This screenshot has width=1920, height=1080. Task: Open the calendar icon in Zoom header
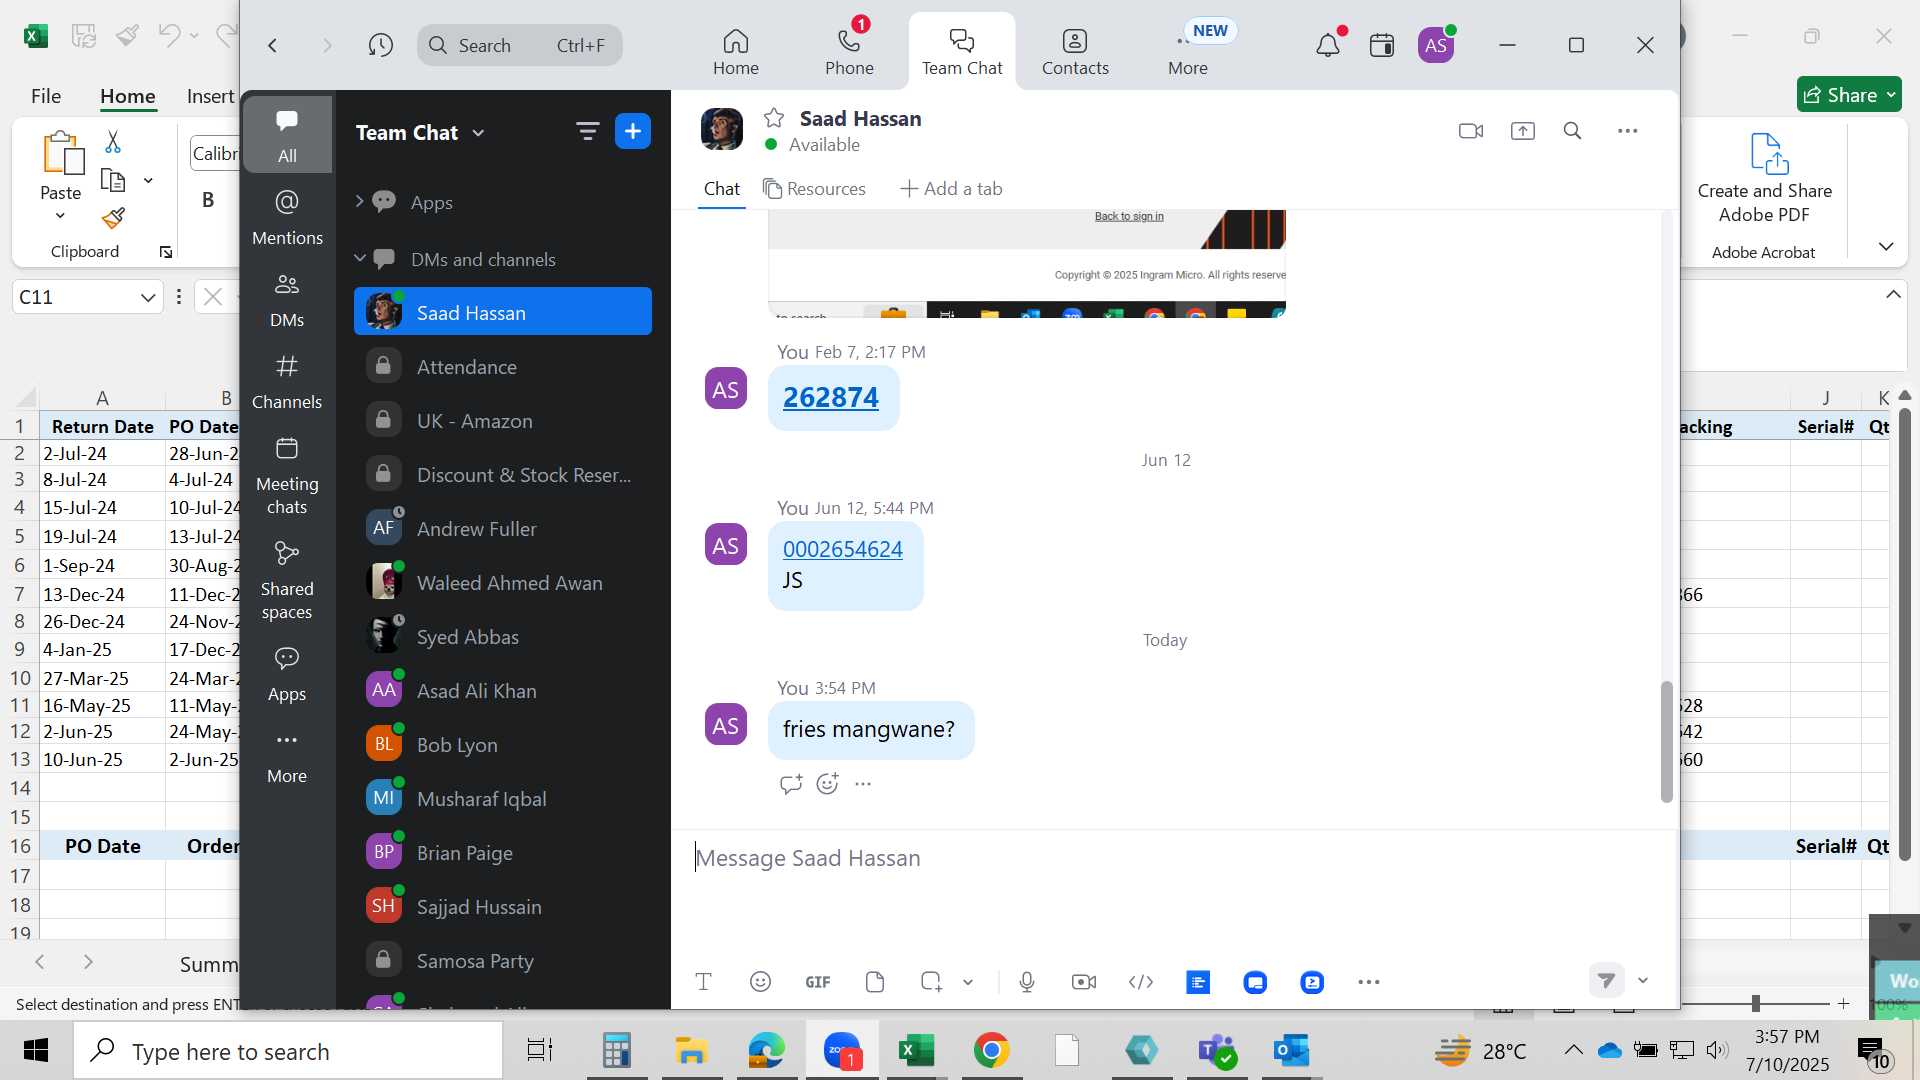1382,45
